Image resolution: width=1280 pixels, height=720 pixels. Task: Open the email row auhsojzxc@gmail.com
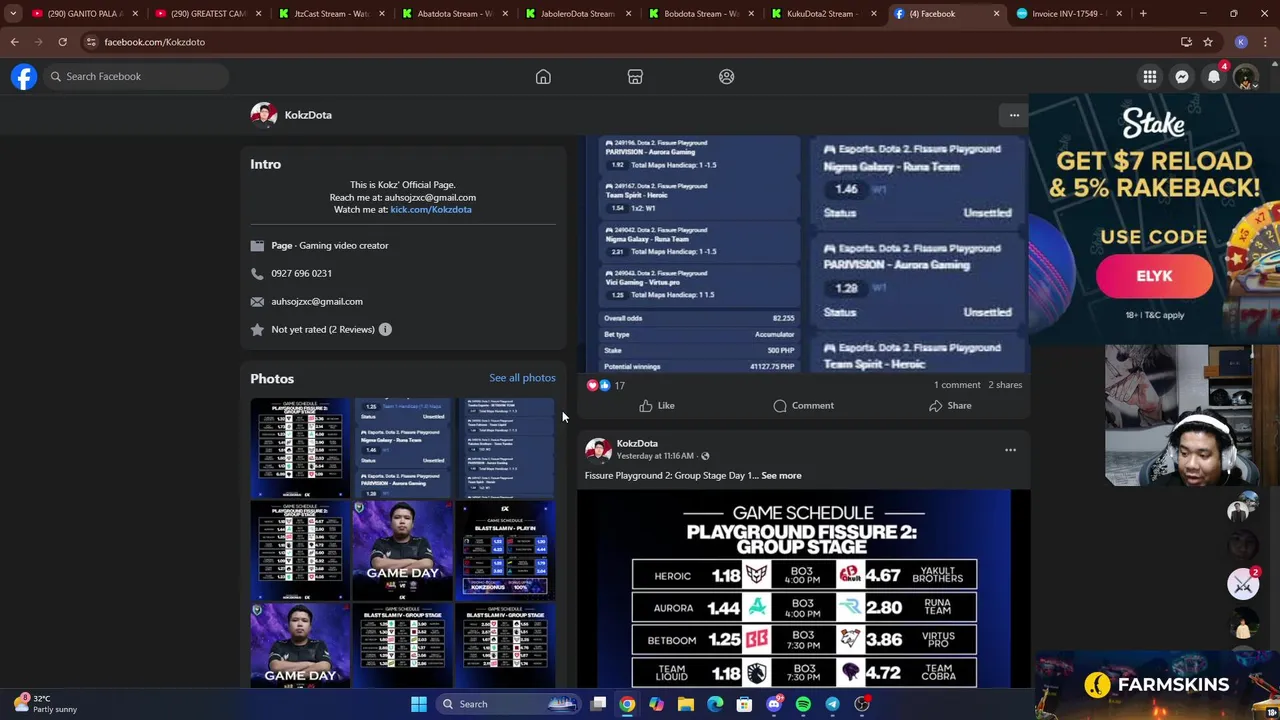(317, 301)
